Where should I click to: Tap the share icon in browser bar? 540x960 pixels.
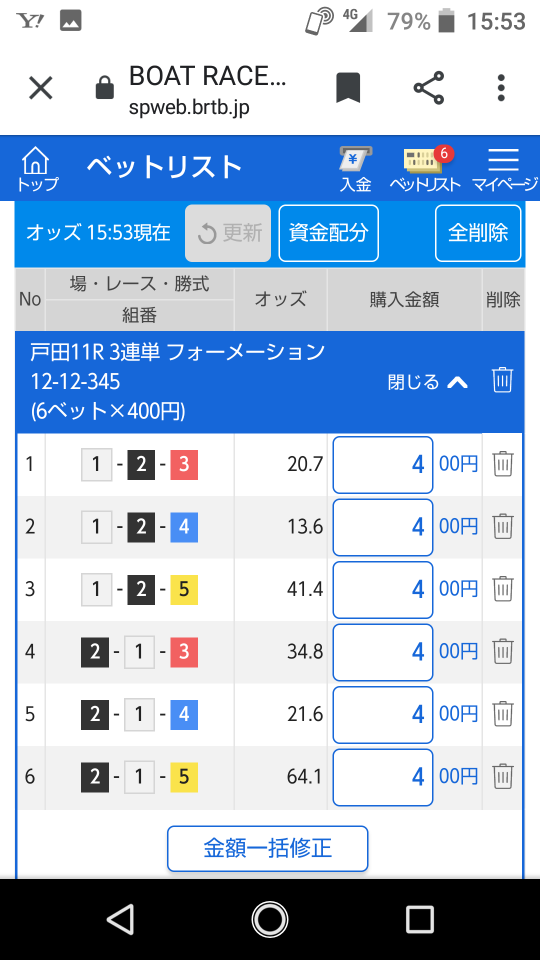429,88
